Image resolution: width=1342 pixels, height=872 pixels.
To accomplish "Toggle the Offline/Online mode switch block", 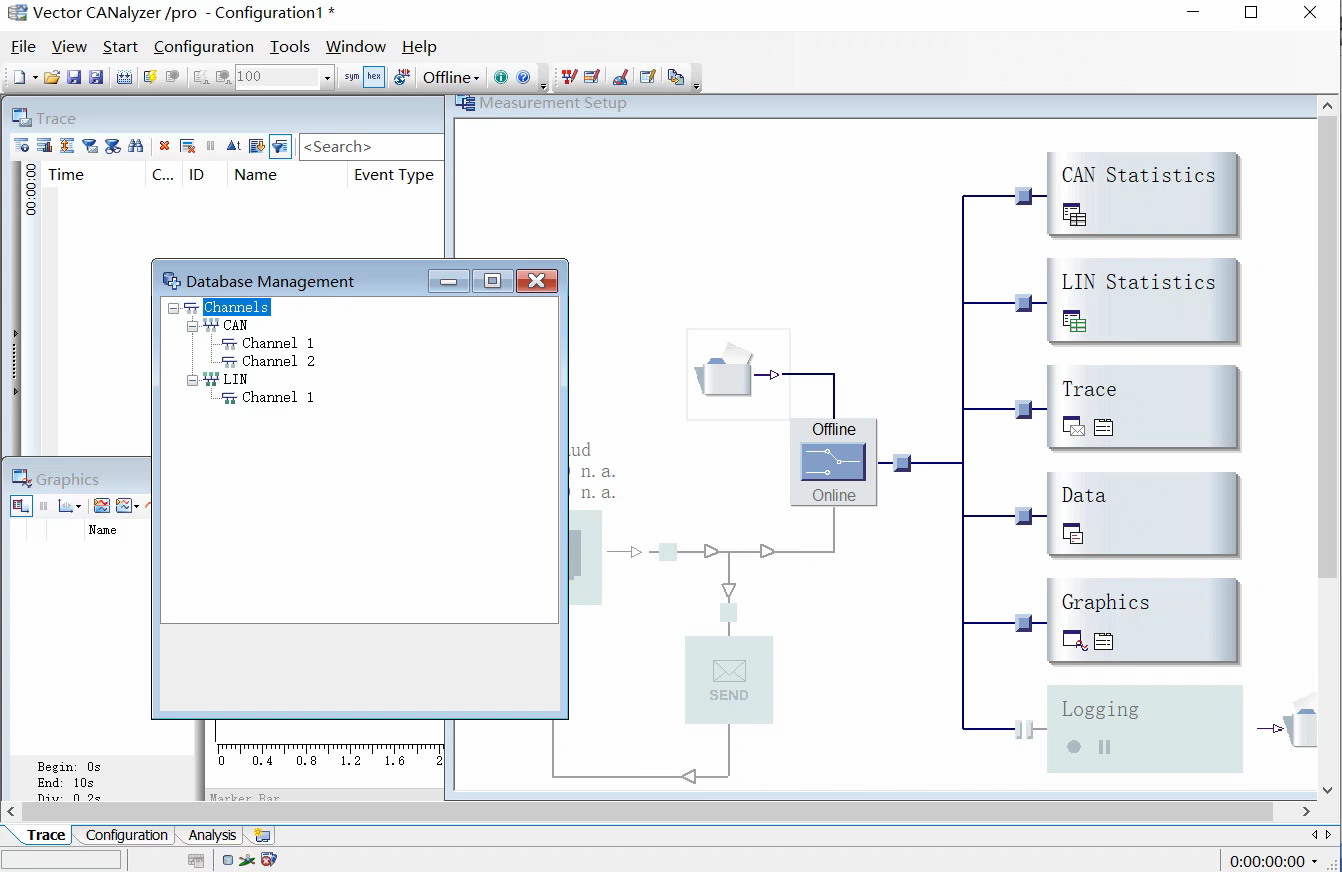I will 833,462.
